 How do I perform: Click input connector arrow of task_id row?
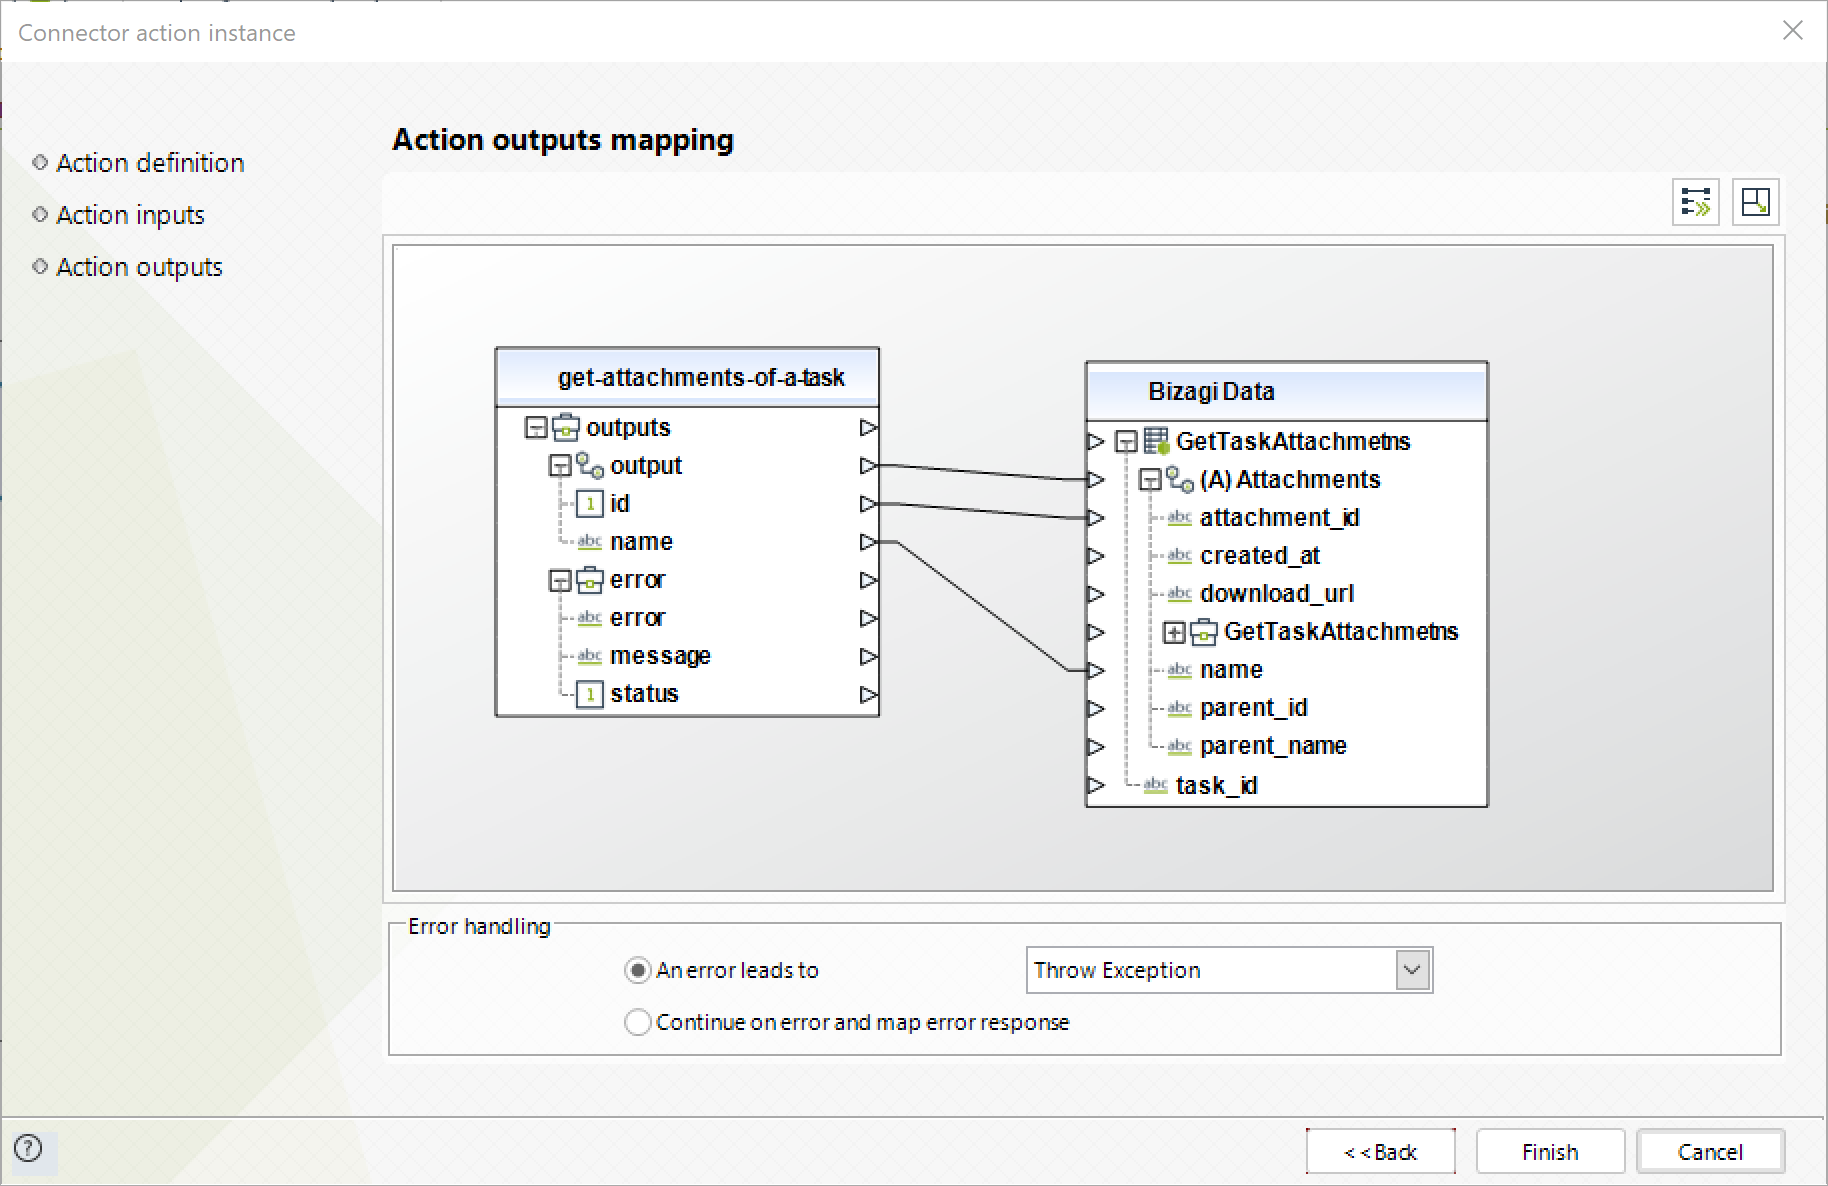(x=1096, y=785)
